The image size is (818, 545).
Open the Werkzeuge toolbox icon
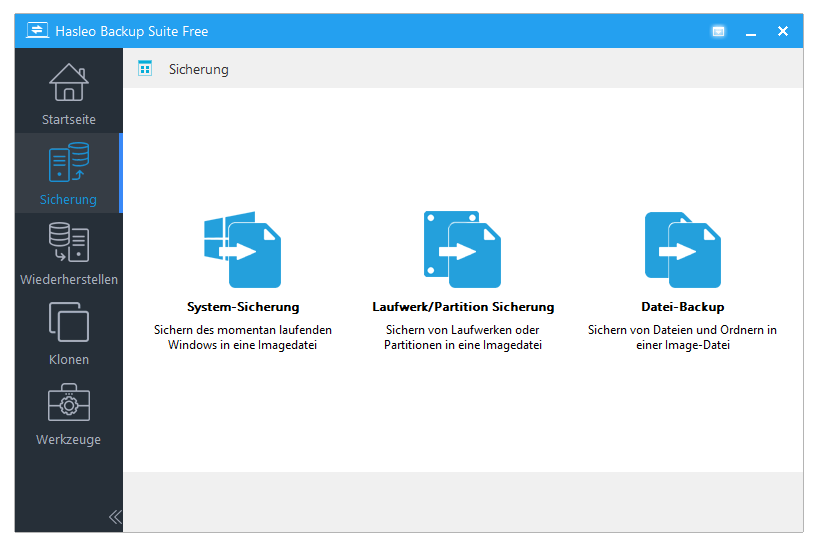[68, 402]
